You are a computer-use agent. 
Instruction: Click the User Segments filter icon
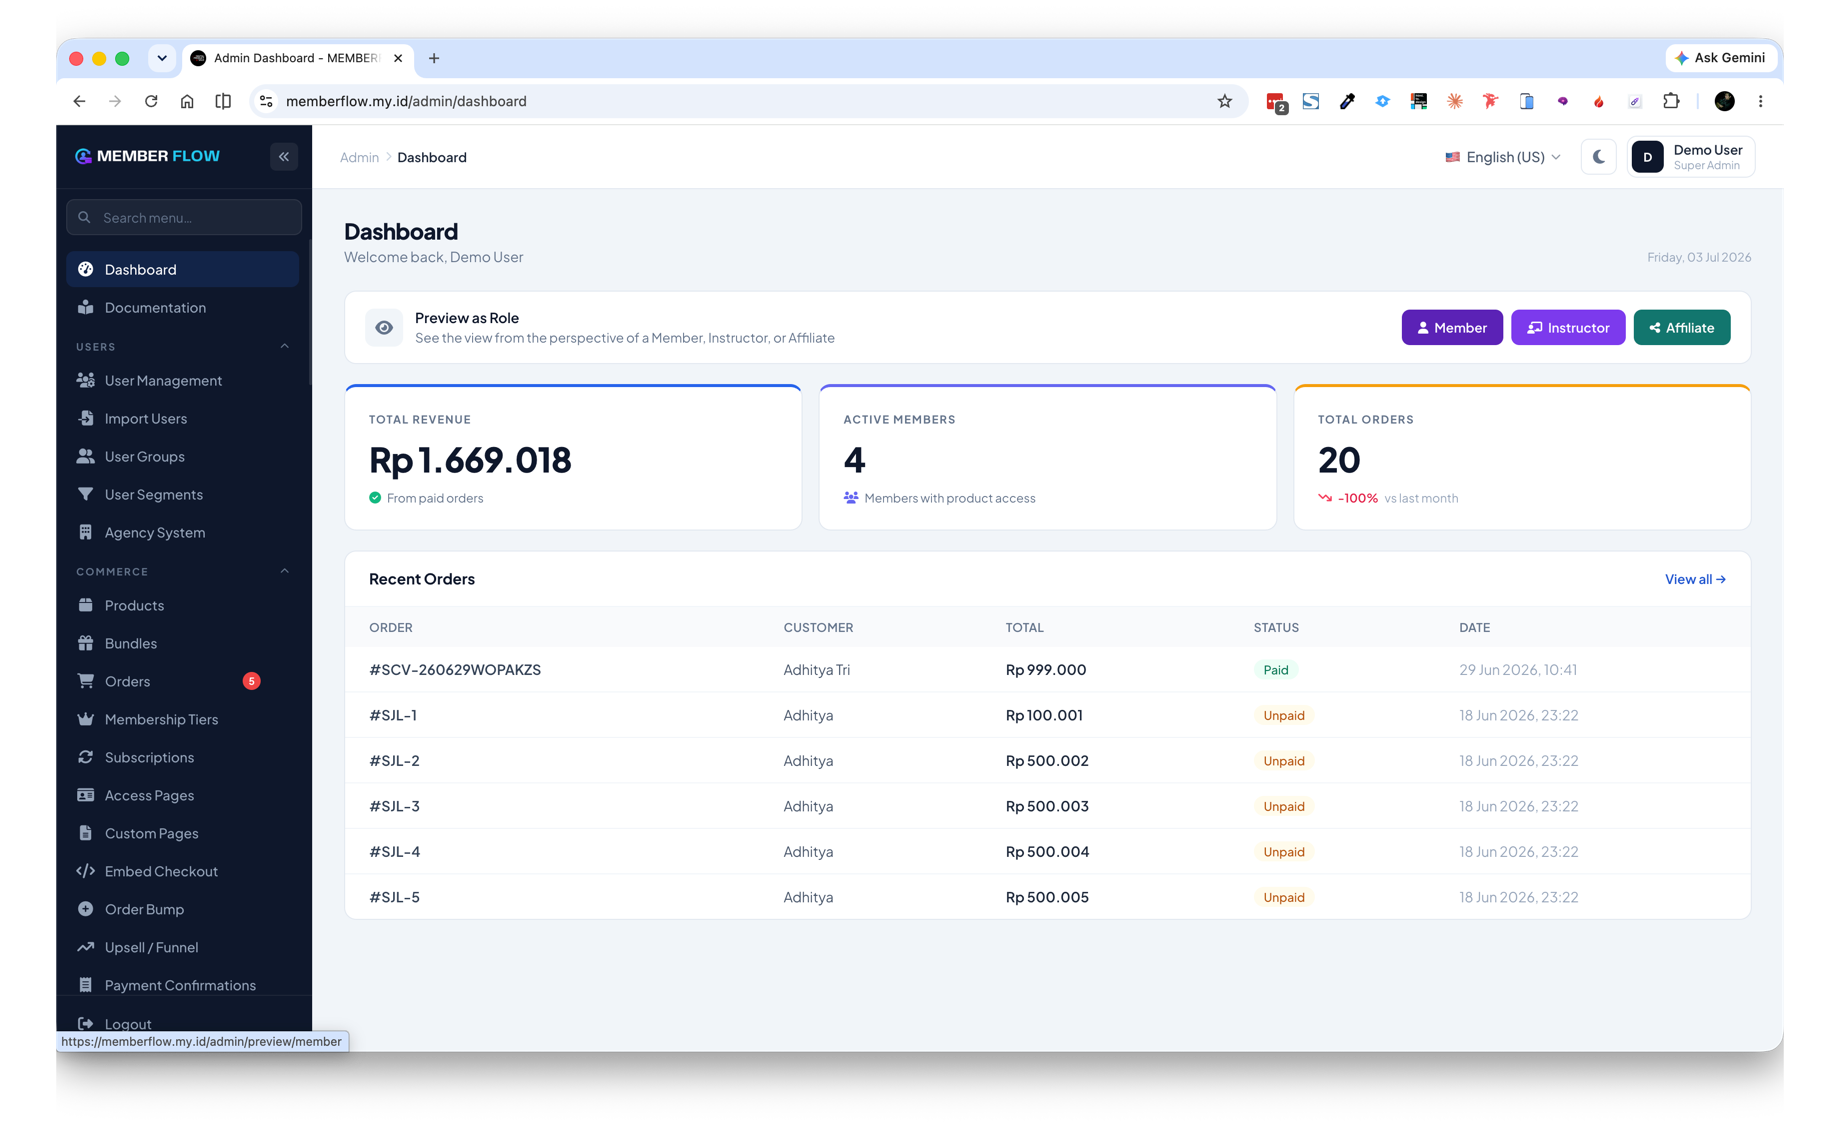click(x=86, y=495)
